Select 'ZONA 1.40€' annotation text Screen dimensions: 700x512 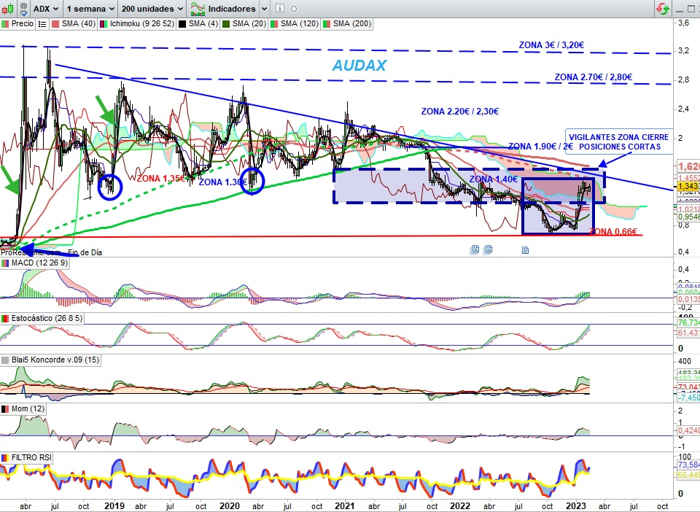[x=493, y=179]
